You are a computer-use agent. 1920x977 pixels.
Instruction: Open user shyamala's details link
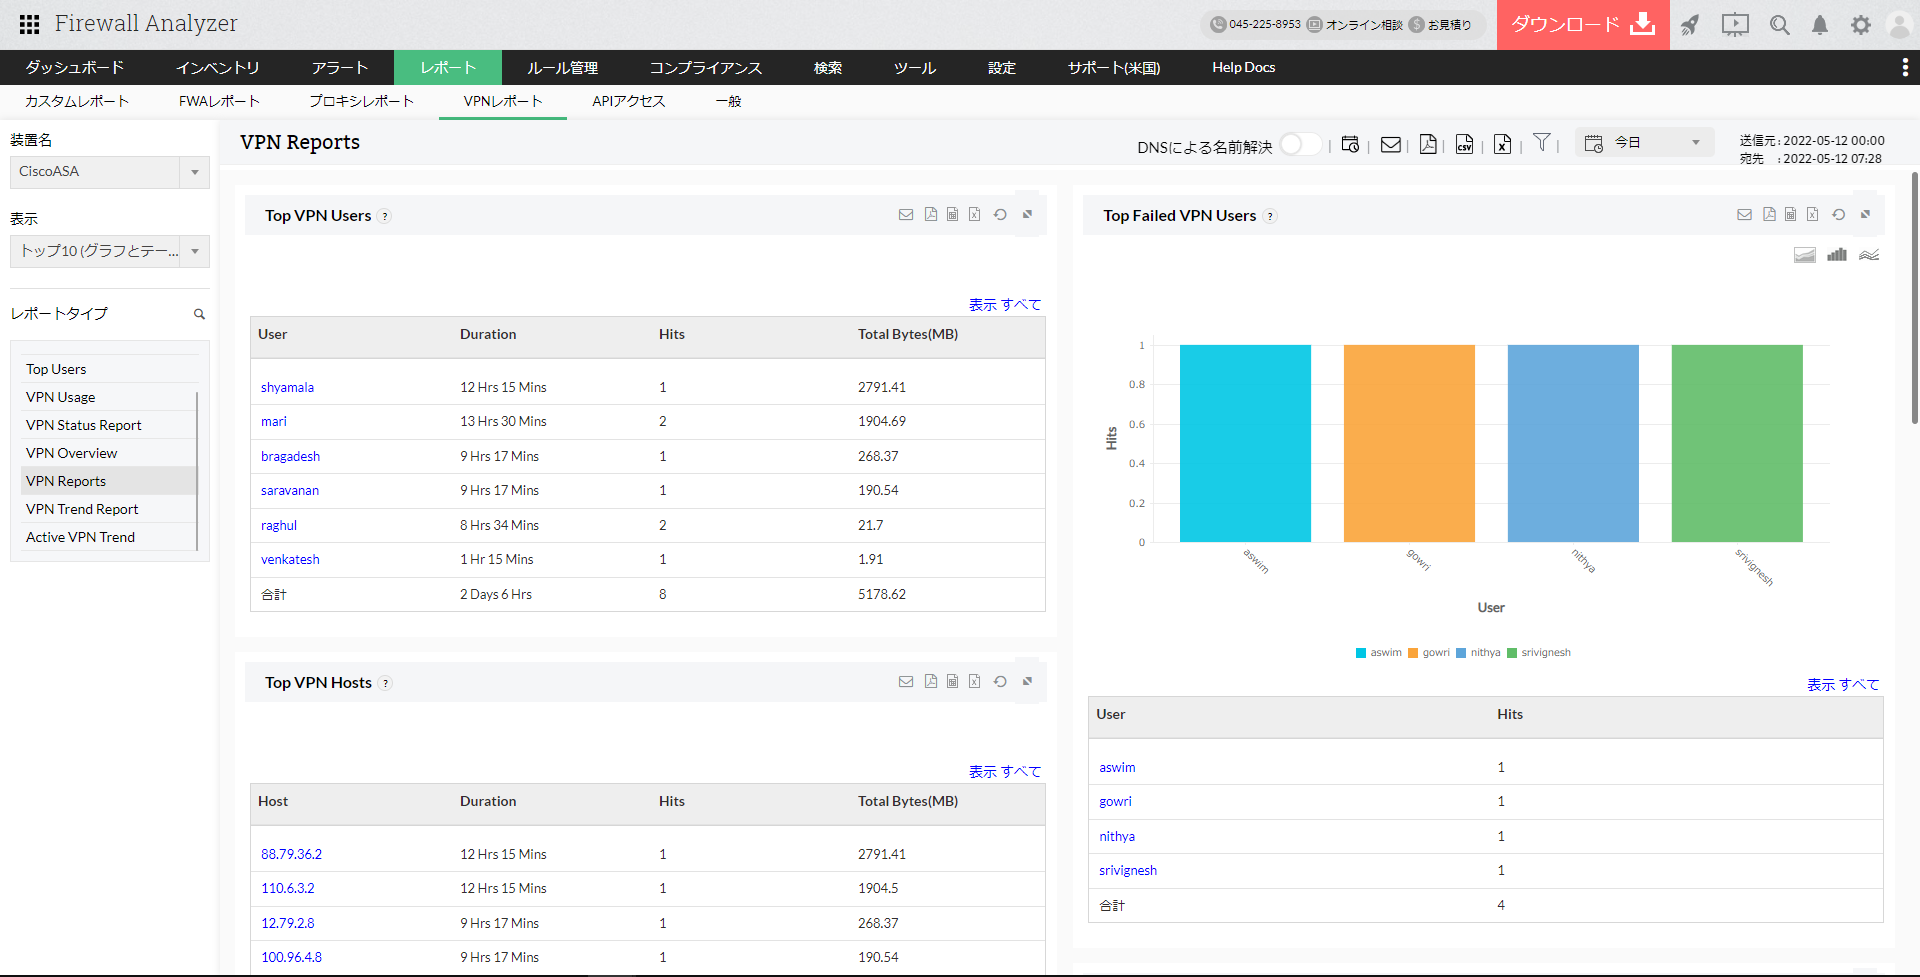(287, 388)
